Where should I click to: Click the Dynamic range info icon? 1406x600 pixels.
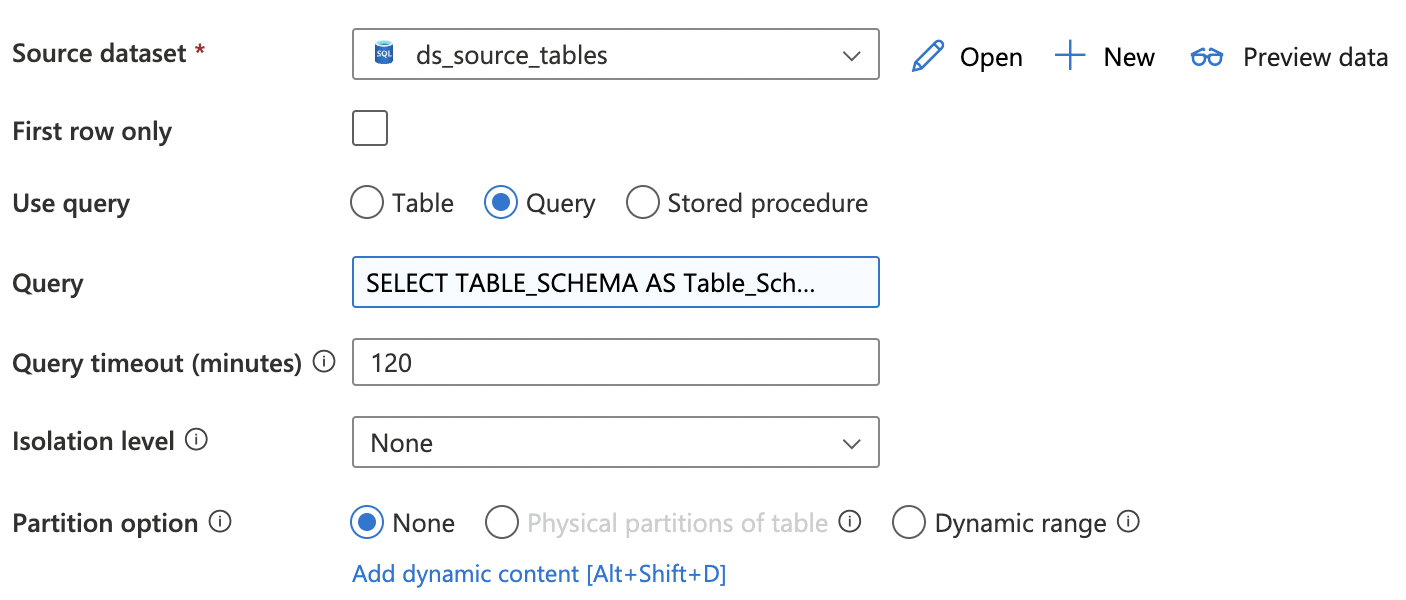point(1128,522)
